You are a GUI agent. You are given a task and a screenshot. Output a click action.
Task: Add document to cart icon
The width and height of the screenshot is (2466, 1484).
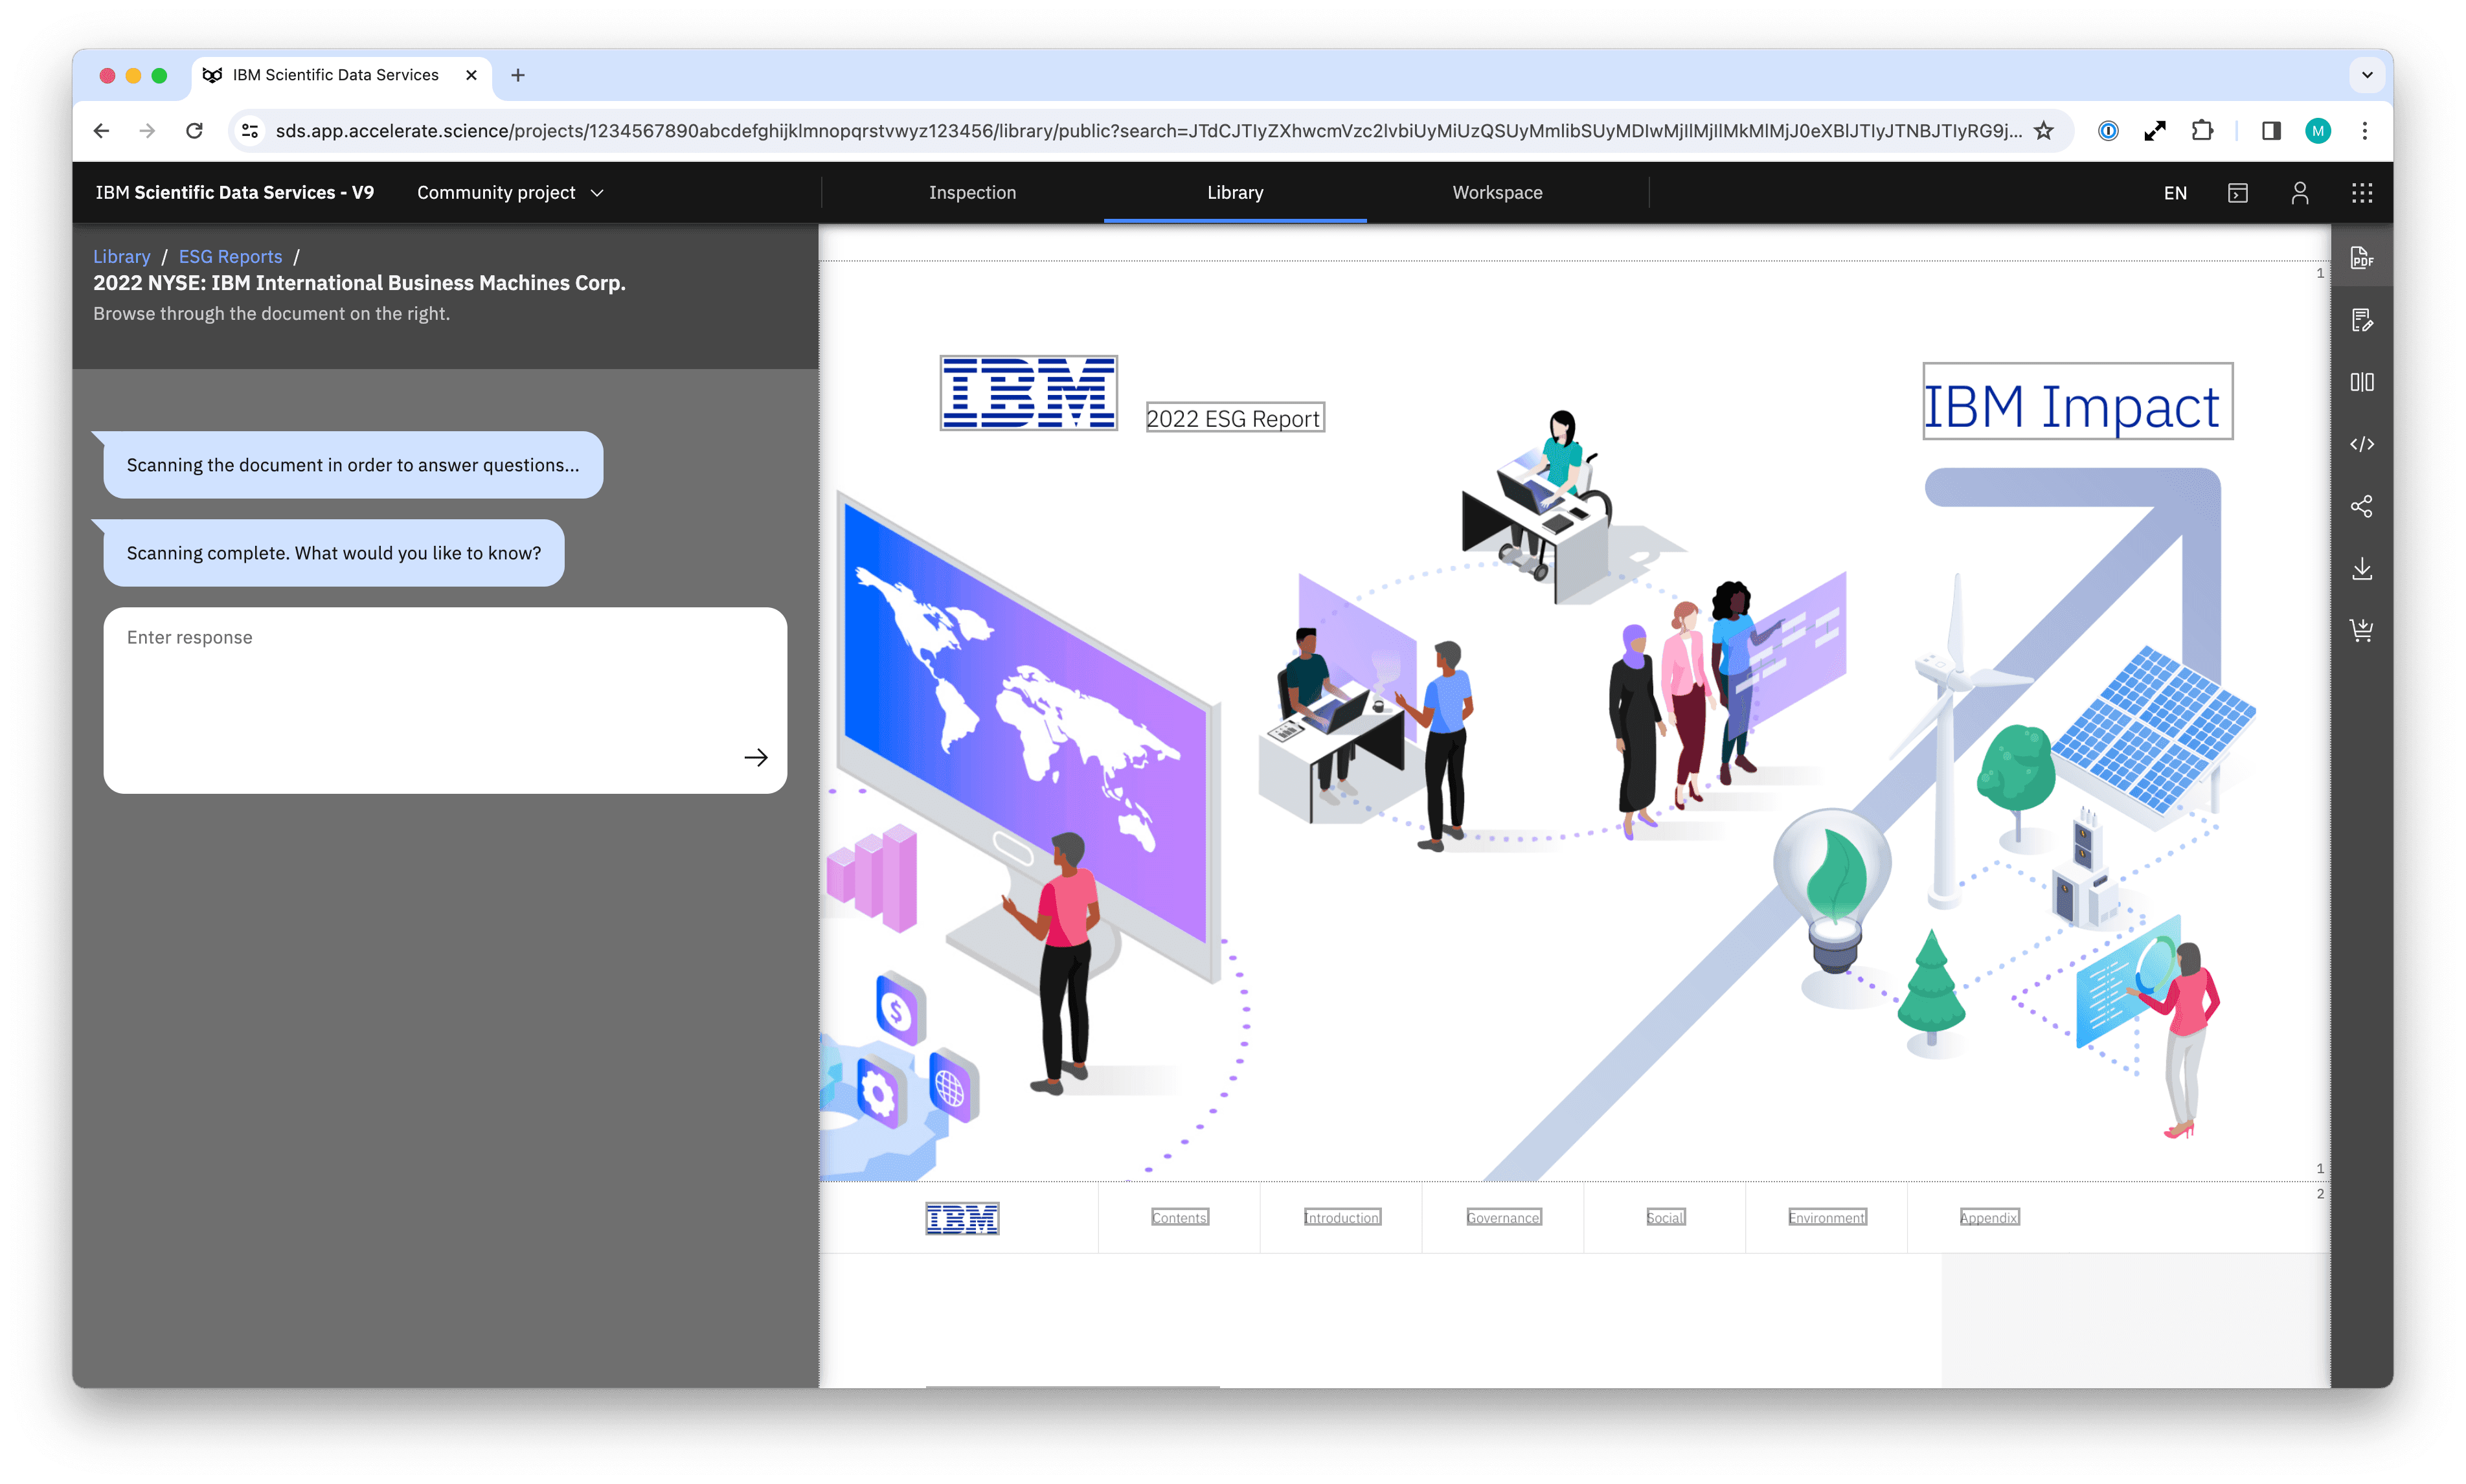pyautogui.click(x=2361, y=630)
